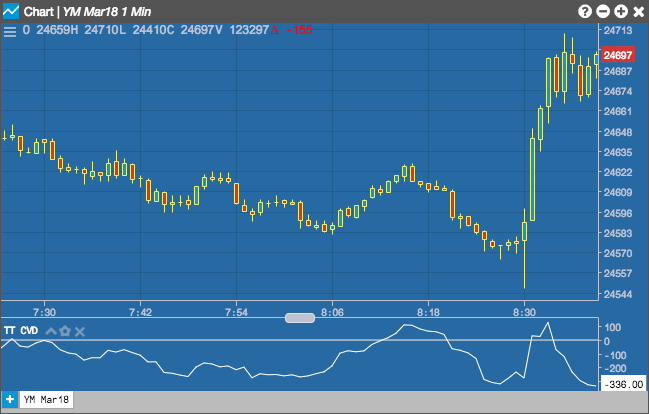The height and width of the screenshot is (414, 649).
Task: Click the -336.00 CVD value label
Action: (x=624, y=384)
